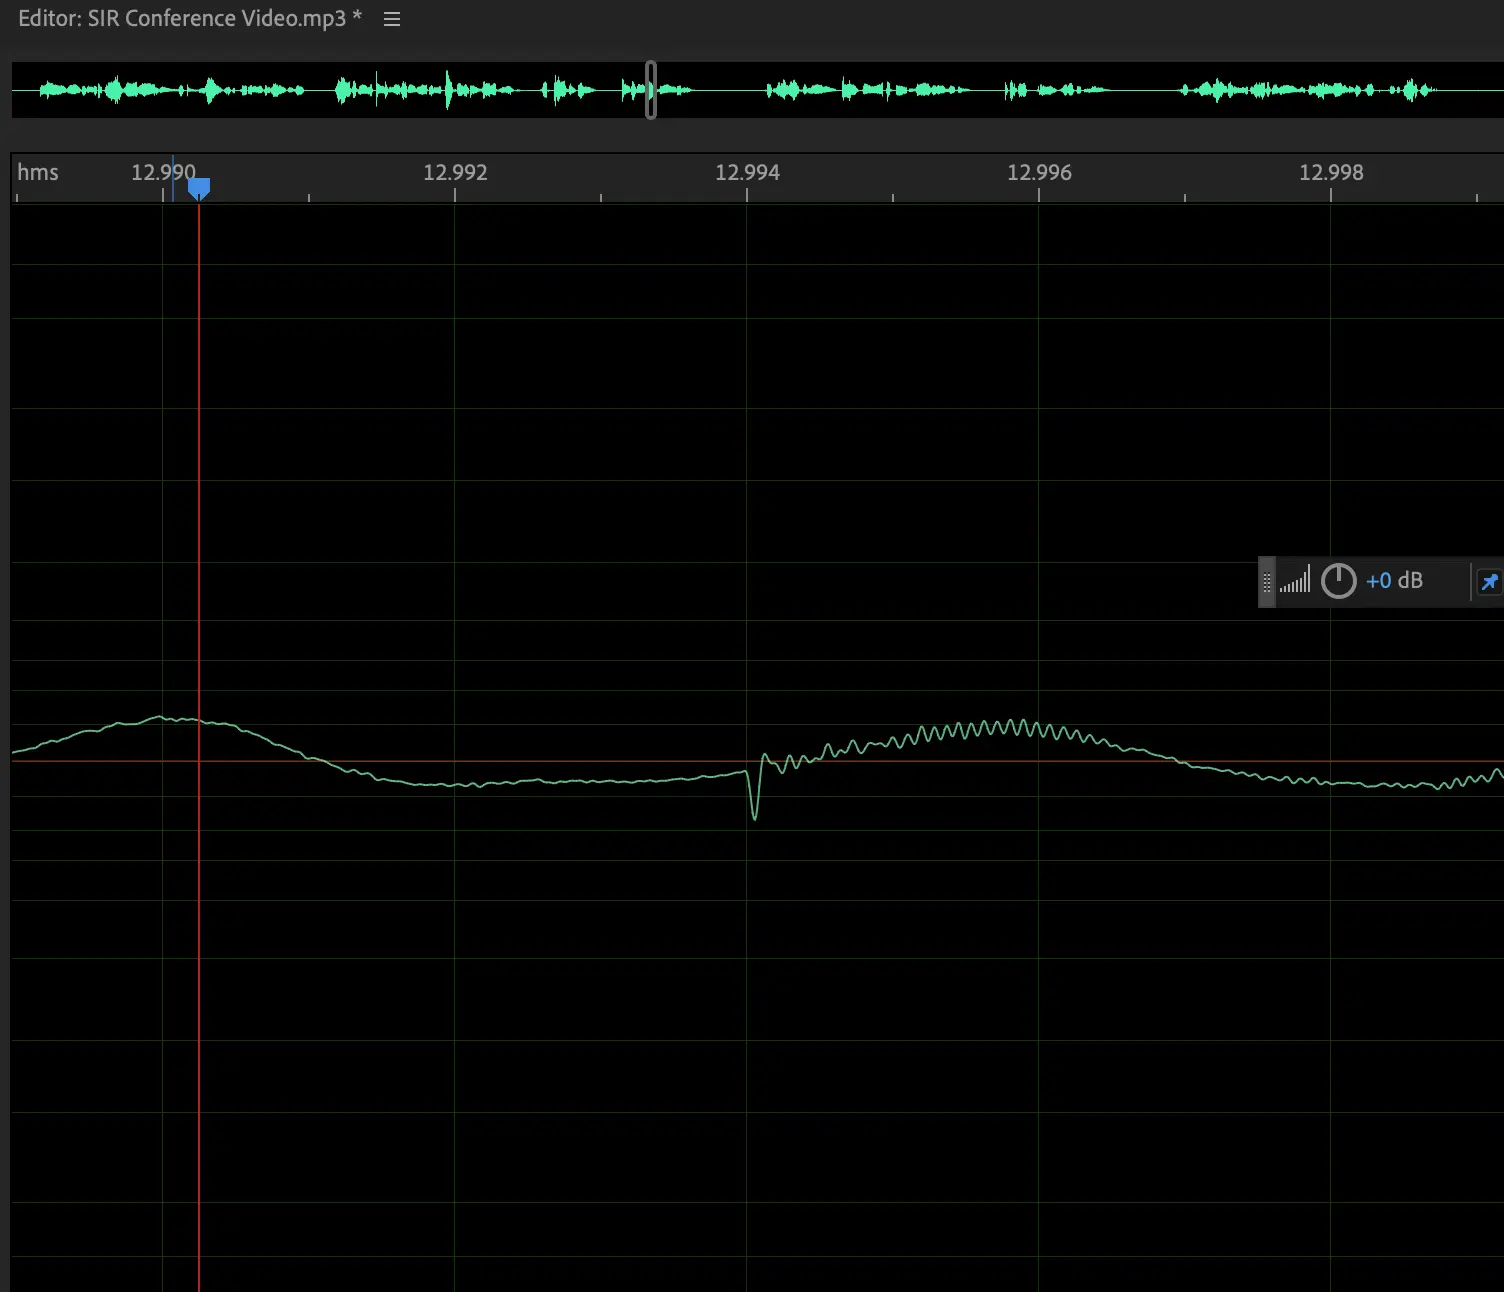Screen dimensions: 1504x1292
Task: Click the rippled waveform peak near 12.996
Action: (x=1020, y=726)
